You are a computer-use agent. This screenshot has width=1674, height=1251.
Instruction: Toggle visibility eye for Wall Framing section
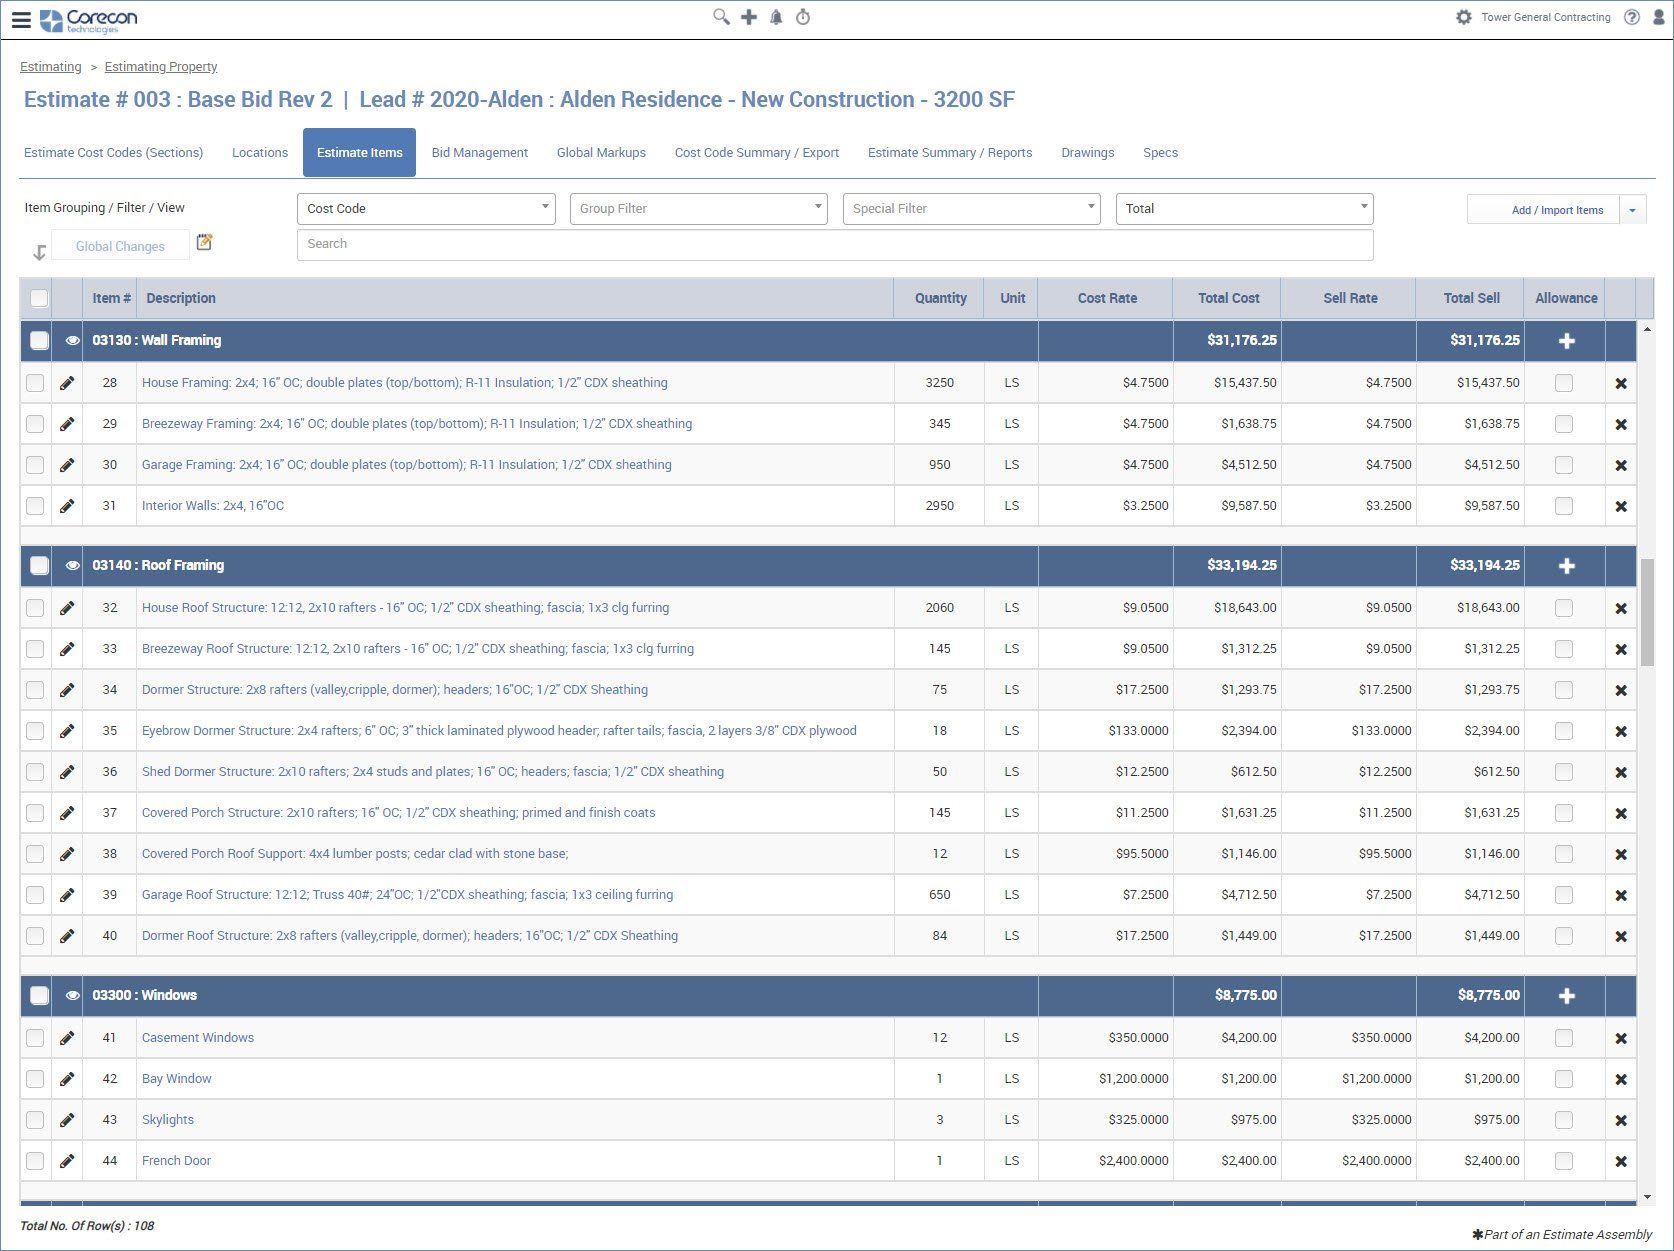click(x=72, y=341)
